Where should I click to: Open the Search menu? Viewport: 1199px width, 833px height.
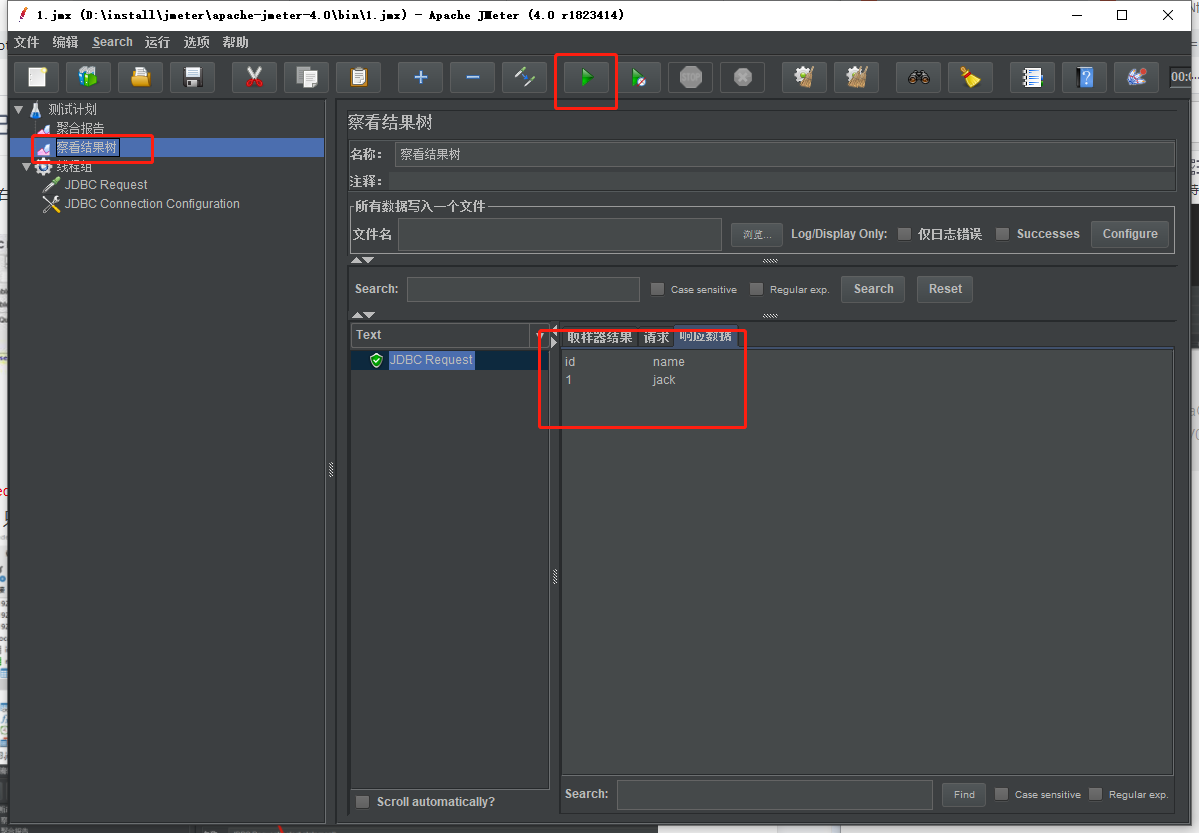click(112, 42)
